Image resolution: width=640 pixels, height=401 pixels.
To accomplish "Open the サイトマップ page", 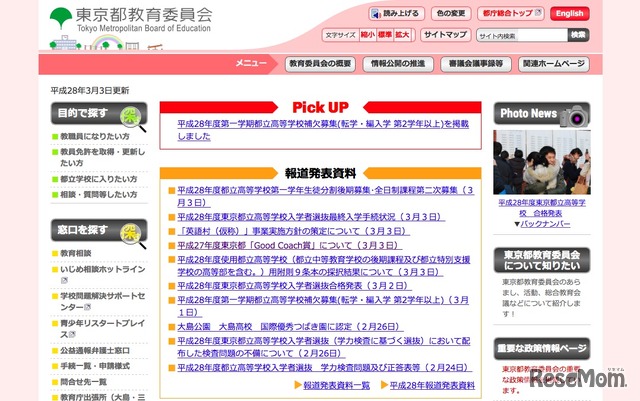I will (445, 35).
